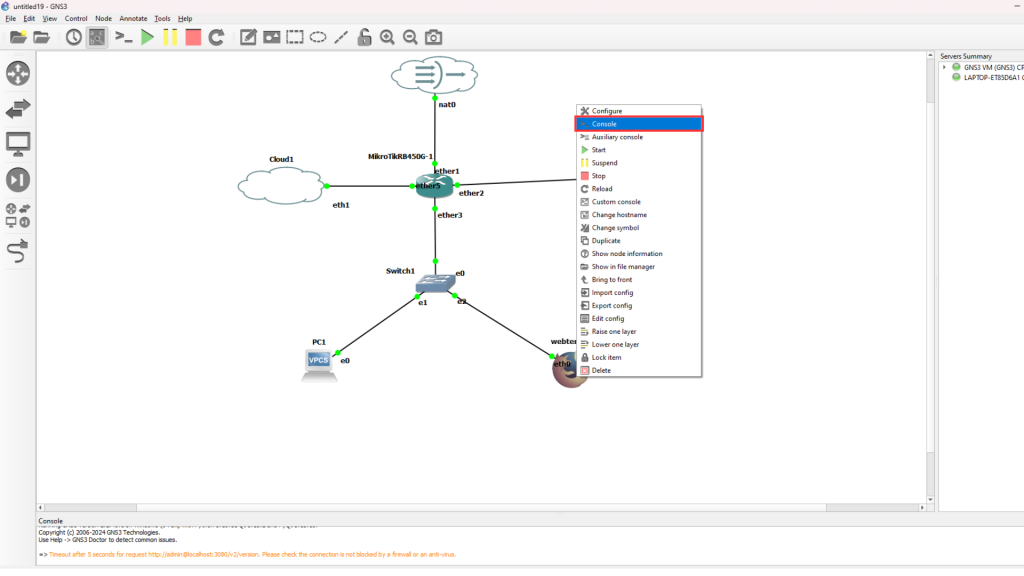Start all nodes with the green play icon
The width and height of the screenshot is (1024, 576).
click(x=147, y=37)
